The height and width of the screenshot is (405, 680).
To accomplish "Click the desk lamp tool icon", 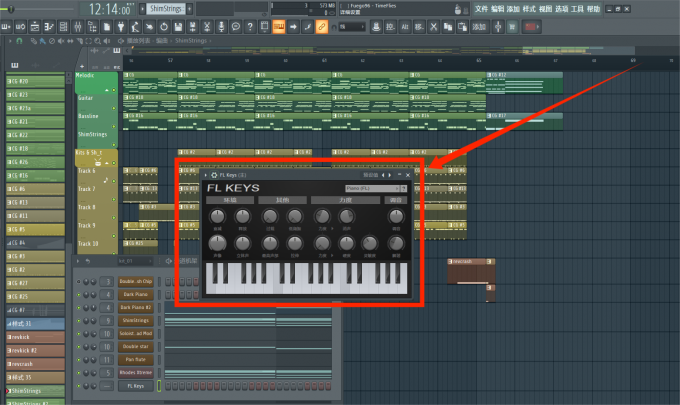I will pos(135,27).
